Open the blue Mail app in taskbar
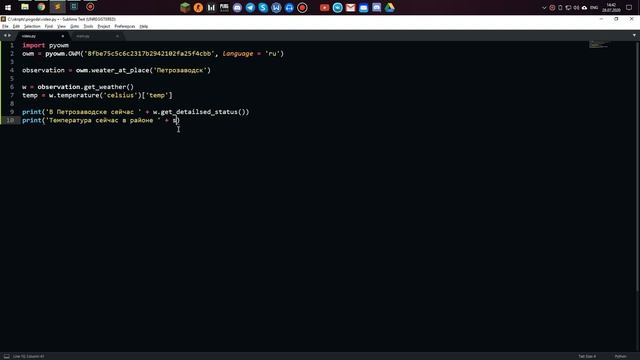Image resolution: width=640 pixels, height=360 pixels. pyautogui.click(x=364, y=7)
